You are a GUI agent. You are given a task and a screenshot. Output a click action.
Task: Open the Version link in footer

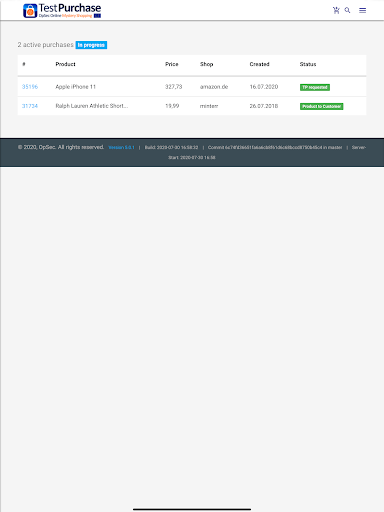(x=121, y=147)
